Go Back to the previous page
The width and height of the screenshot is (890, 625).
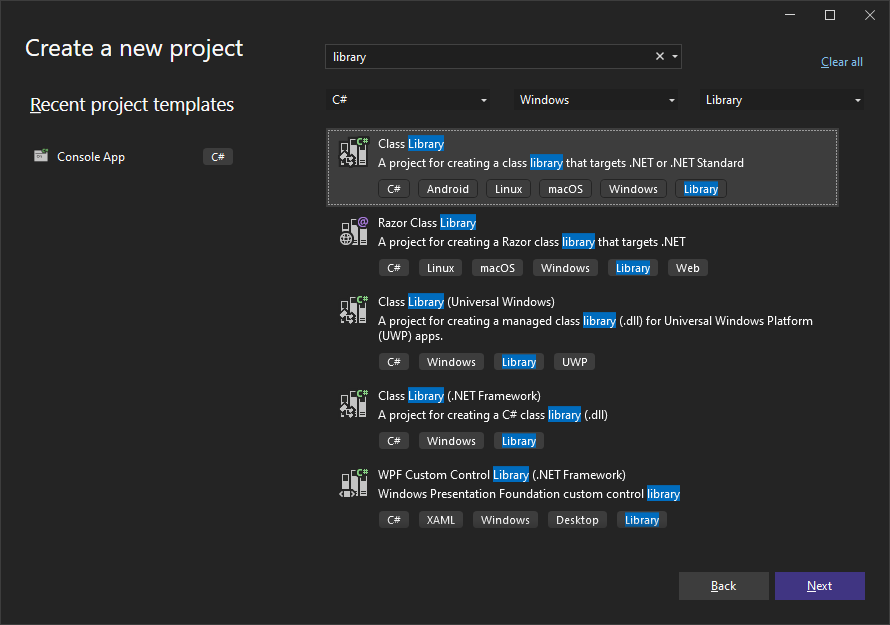723,586
